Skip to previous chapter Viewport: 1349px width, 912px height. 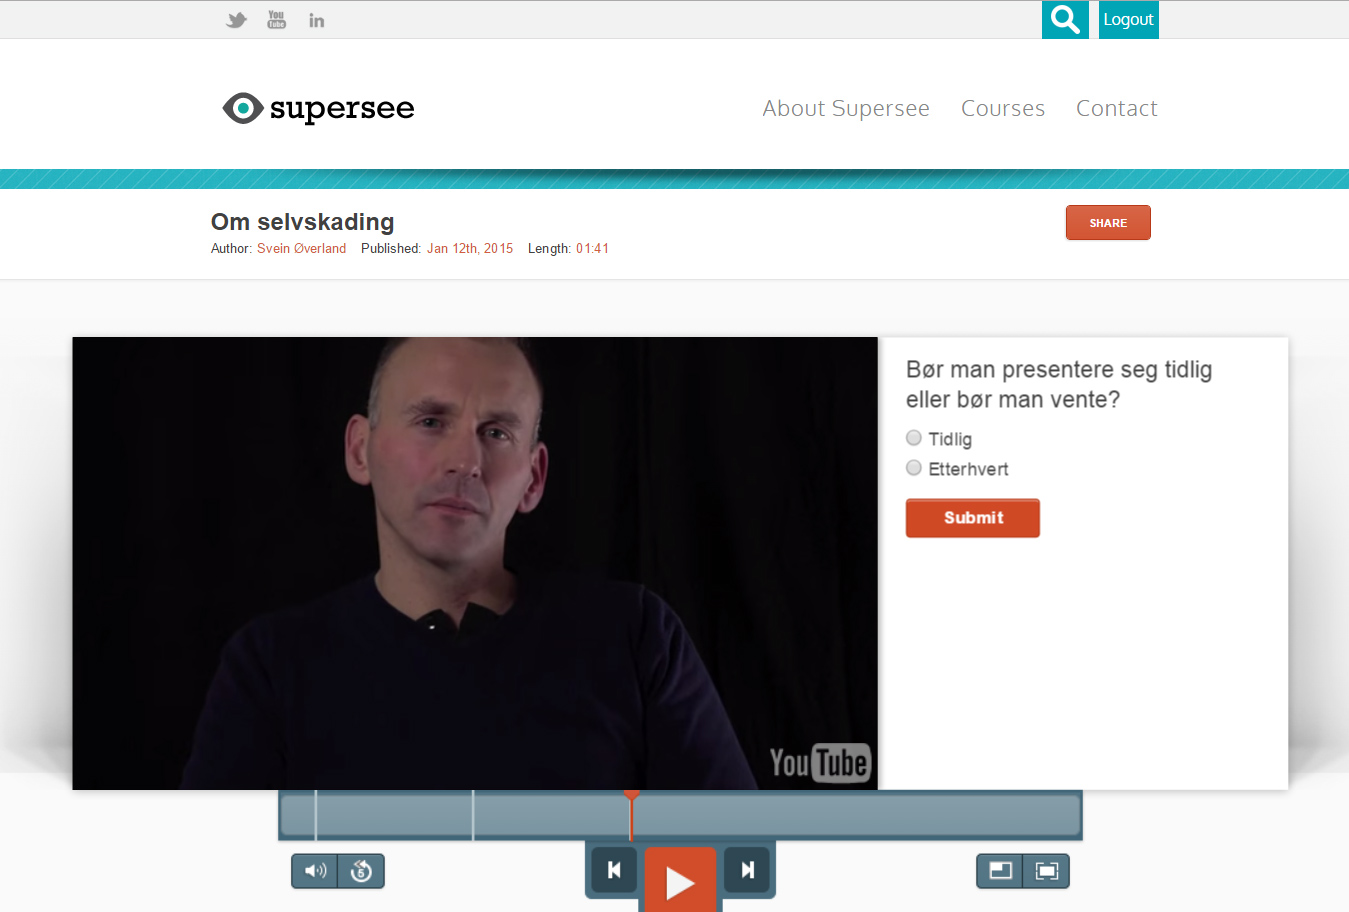point(614,870)
